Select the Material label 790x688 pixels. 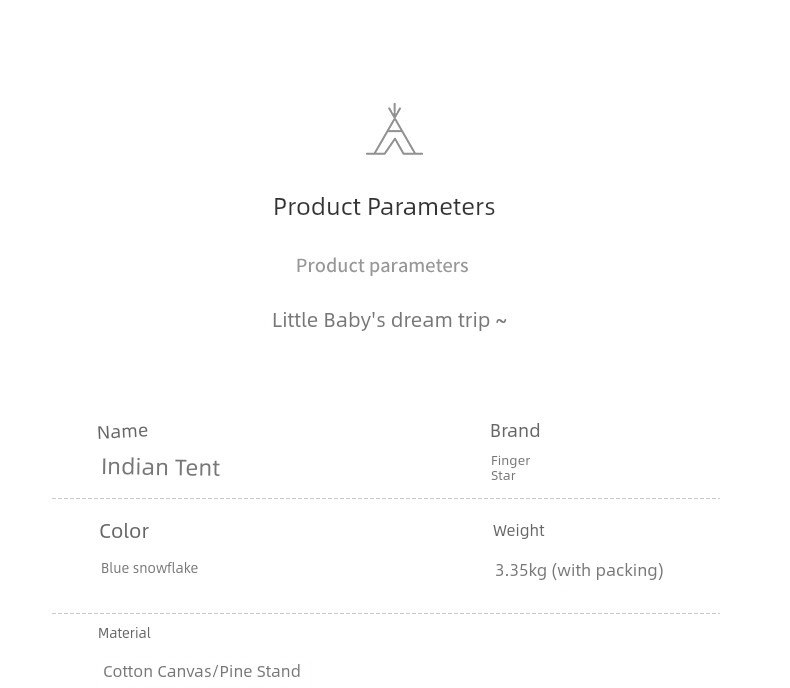pos(124,633)
